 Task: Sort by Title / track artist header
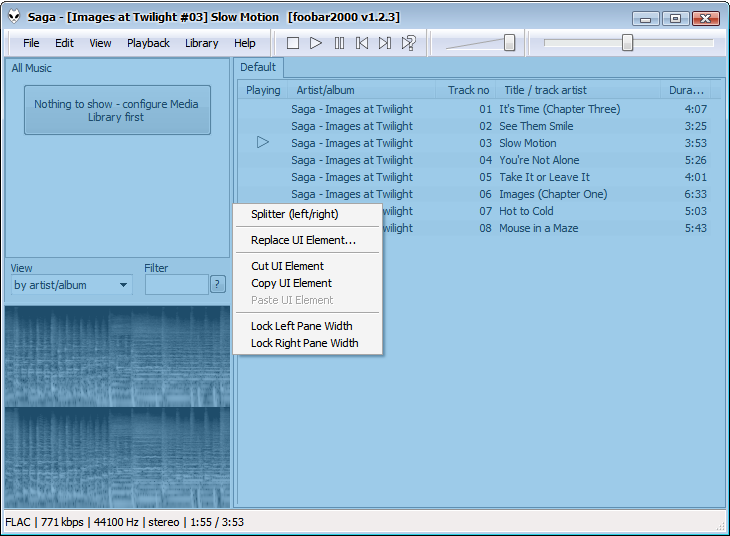pyautogui.click(x=578, y=90)
